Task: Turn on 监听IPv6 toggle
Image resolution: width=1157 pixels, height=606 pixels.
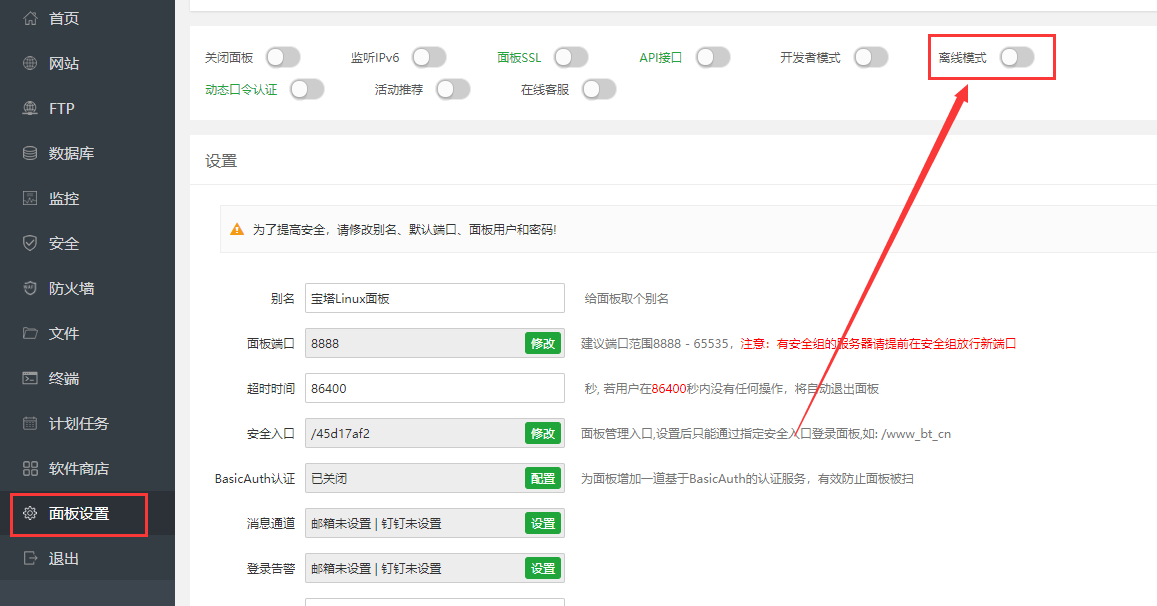Action: pos(429,58)
